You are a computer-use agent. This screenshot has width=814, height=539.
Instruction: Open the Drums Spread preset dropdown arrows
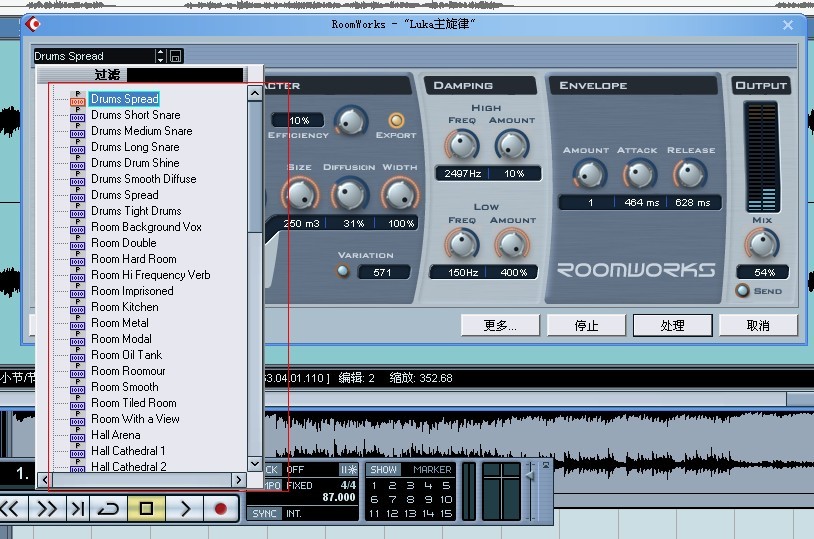point(160,56)
